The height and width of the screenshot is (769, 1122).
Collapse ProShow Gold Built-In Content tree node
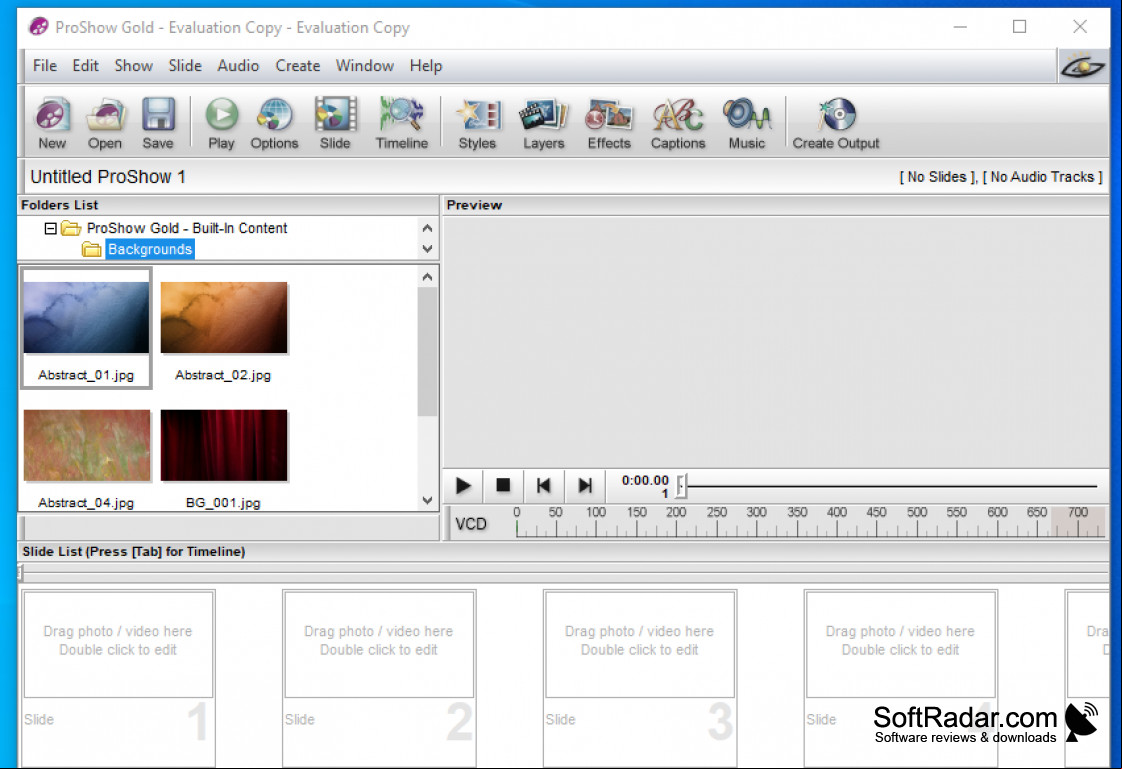(50, 228)
